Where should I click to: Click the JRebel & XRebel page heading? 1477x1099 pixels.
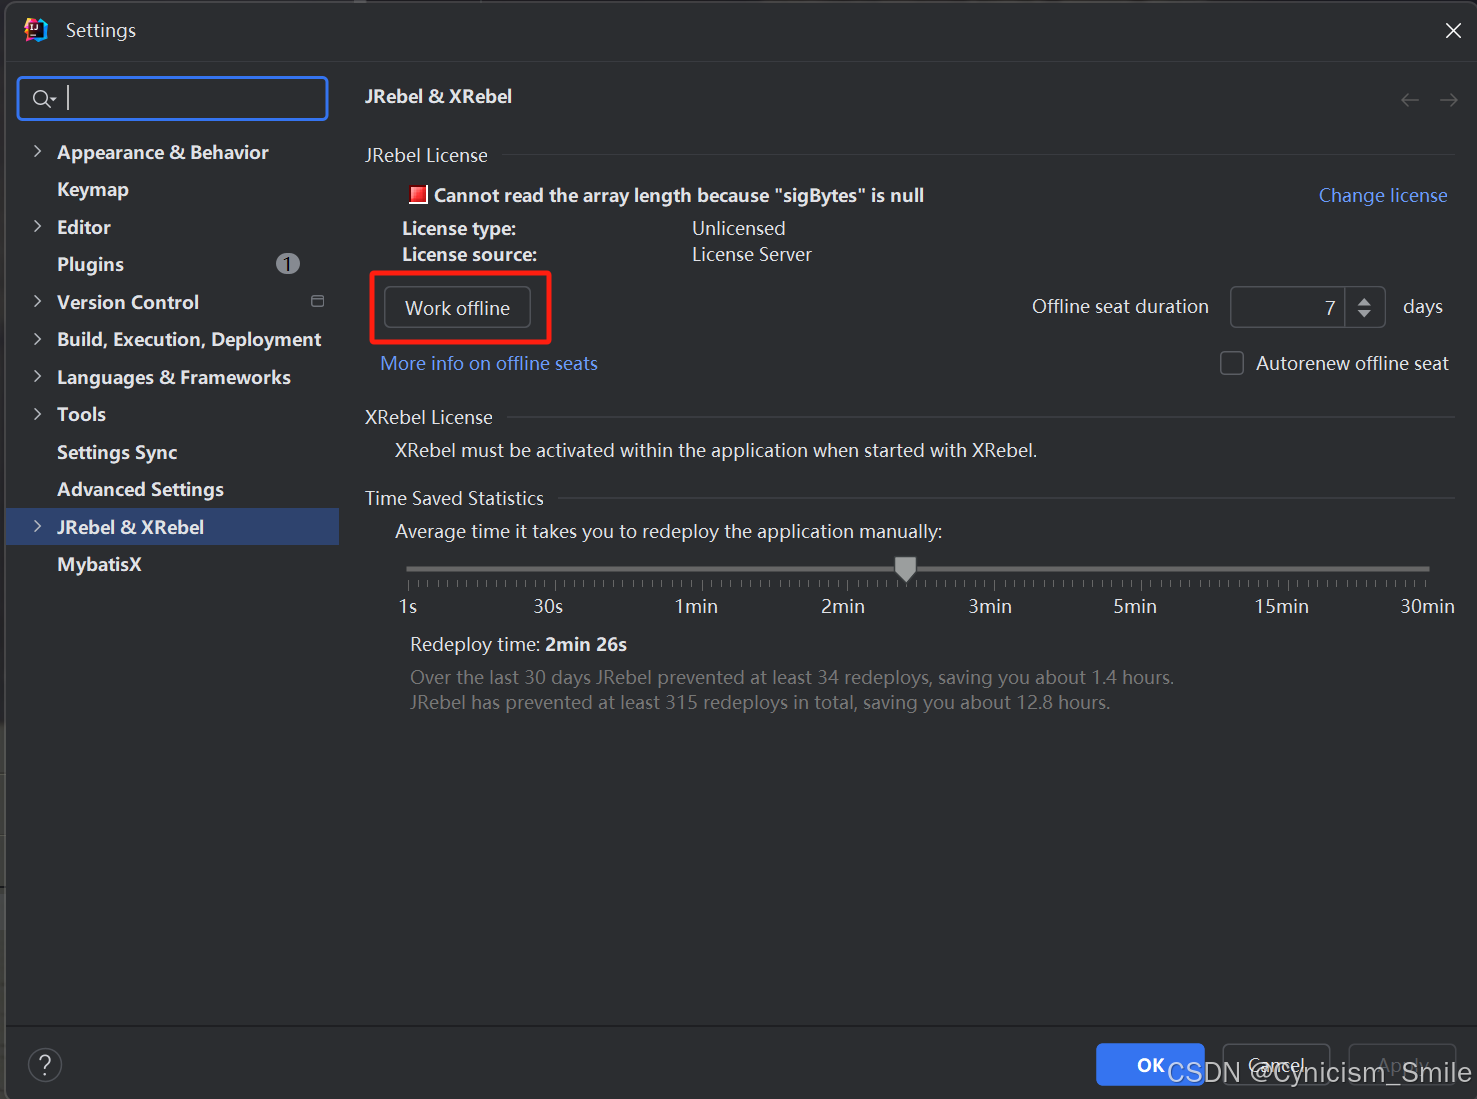[438, 96]
